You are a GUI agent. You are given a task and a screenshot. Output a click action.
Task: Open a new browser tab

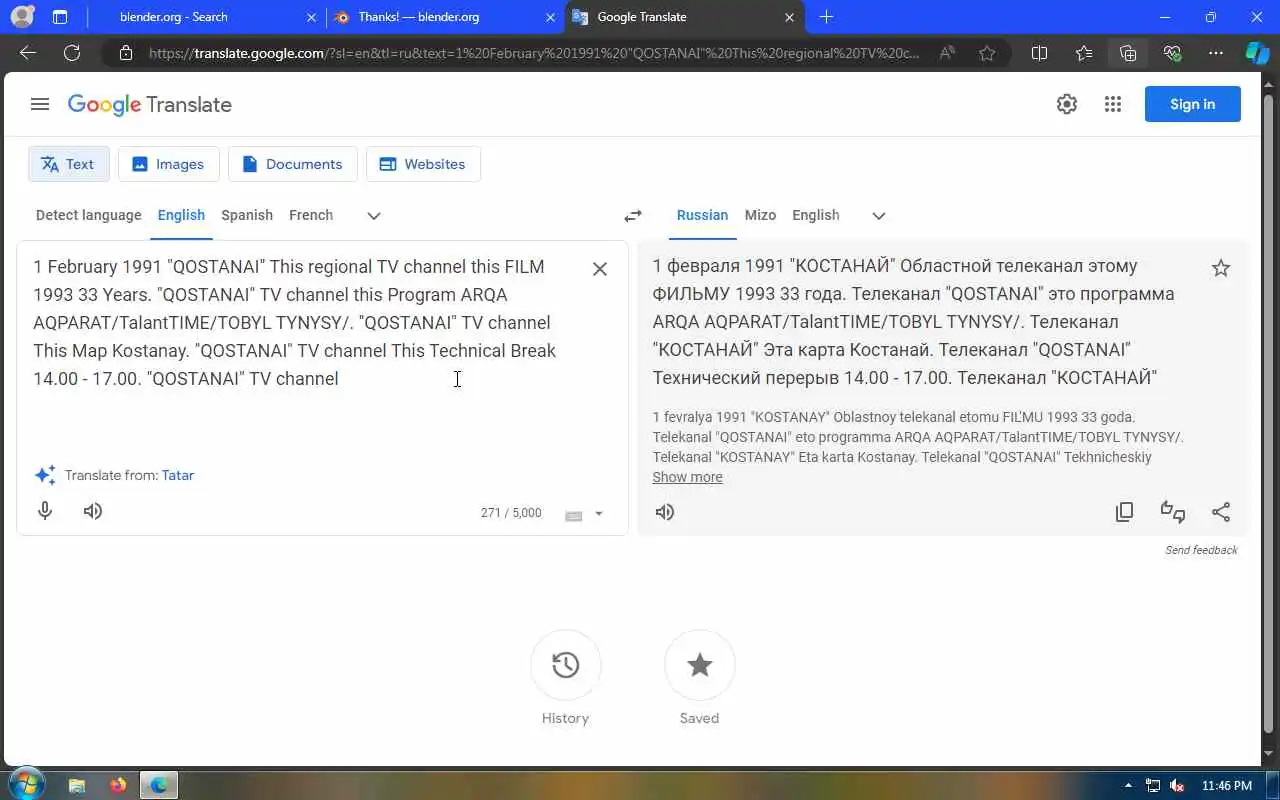click(826, 17)
